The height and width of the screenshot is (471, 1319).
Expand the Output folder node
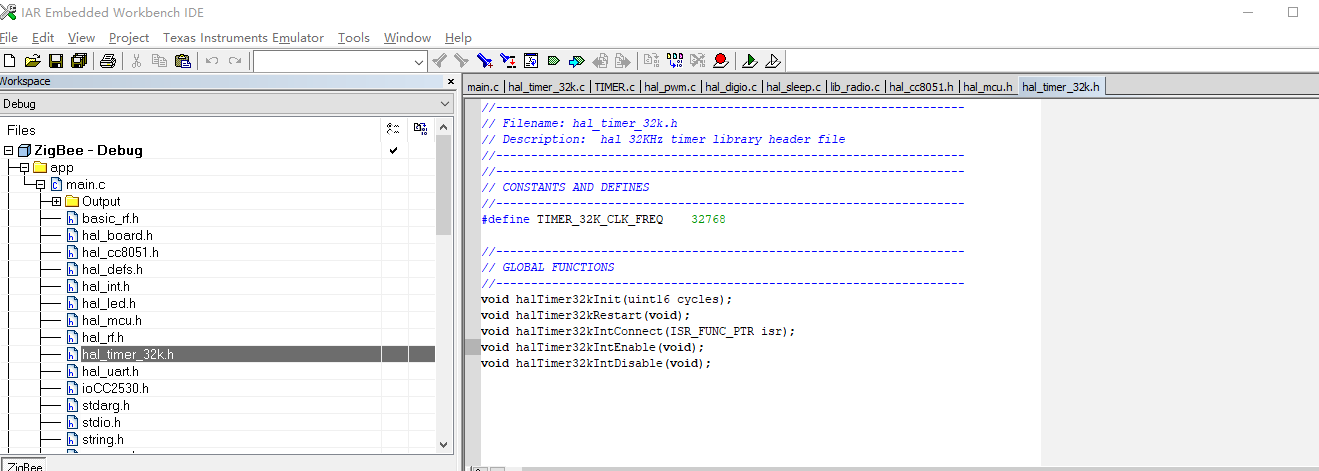tap(57, 202)
